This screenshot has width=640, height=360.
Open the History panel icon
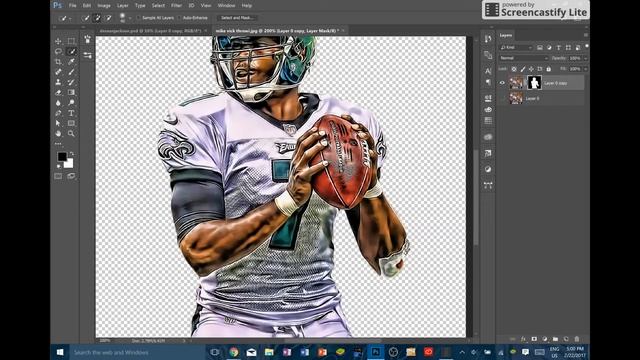(x=488, y=39)
